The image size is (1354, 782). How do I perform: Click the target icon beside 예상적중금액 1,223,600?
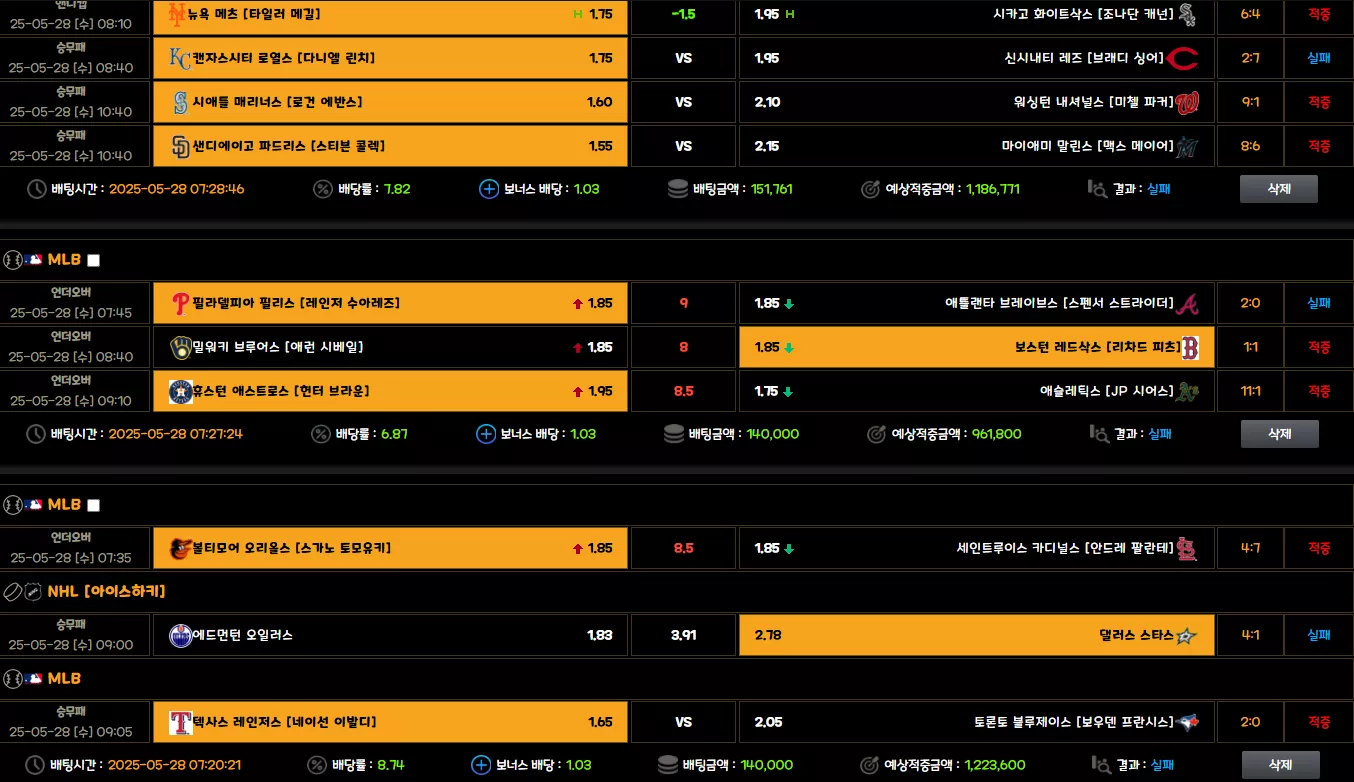[870, 765]
